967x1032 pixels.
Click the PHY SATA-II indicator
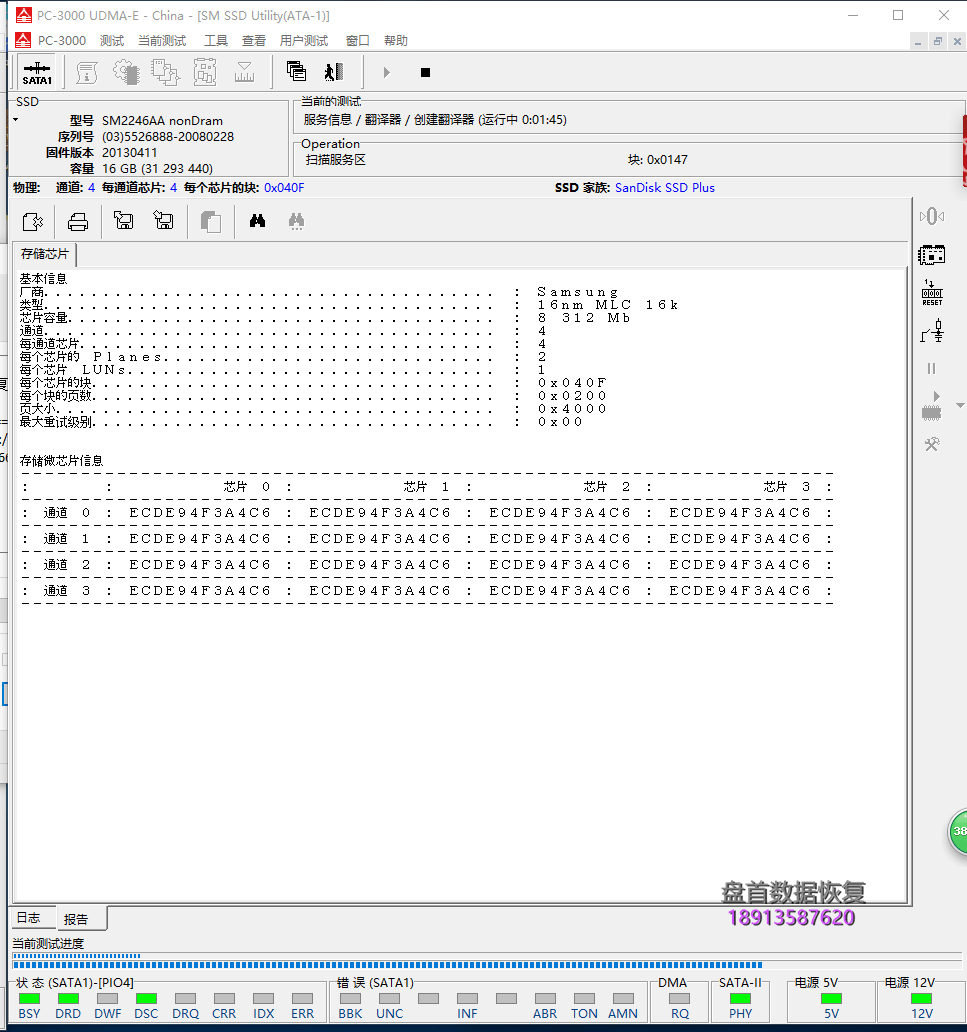coord(741,998)
